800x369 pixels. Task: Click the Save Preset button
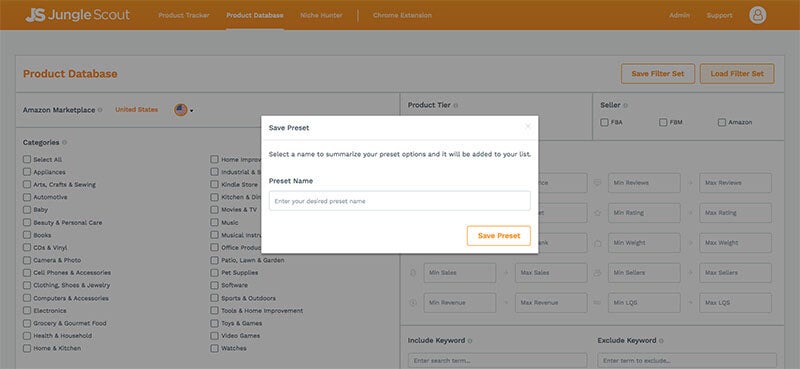click(498, 236)
